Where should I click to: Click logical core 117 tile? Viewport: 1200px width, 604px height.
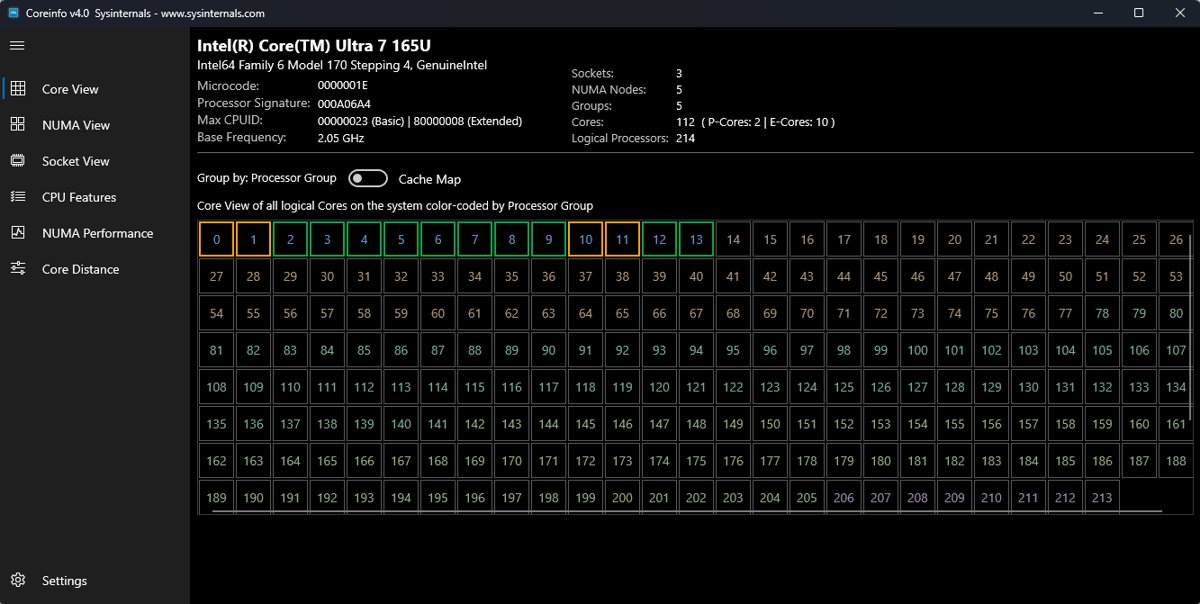tap(549, 388)
